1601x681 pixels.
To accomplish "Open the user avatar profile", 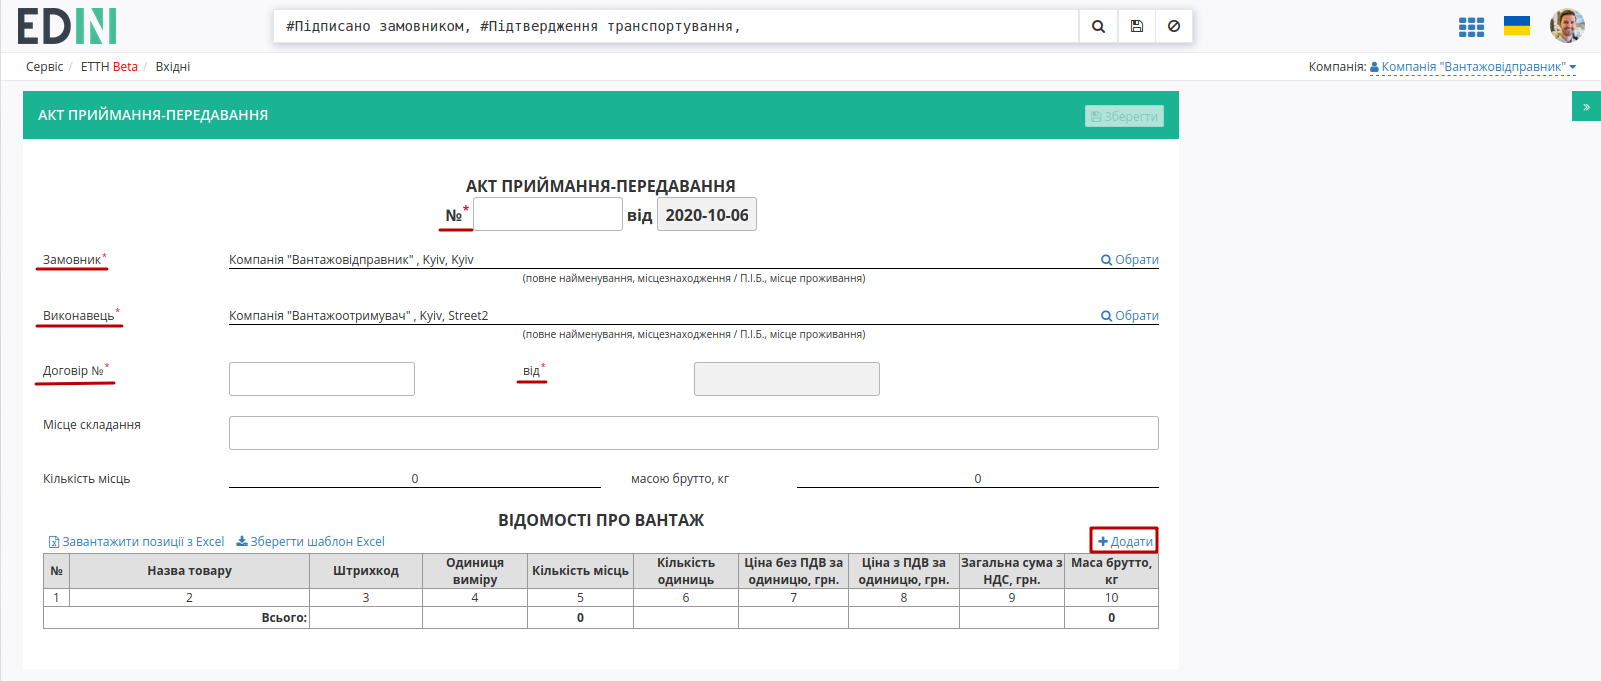I will [x=1567, y=26].
